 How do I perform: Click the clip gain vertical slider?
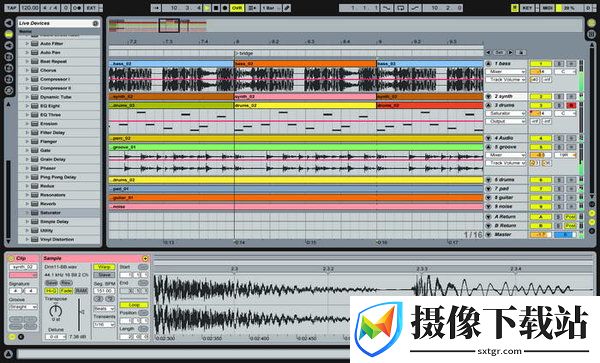coord(80,314)
